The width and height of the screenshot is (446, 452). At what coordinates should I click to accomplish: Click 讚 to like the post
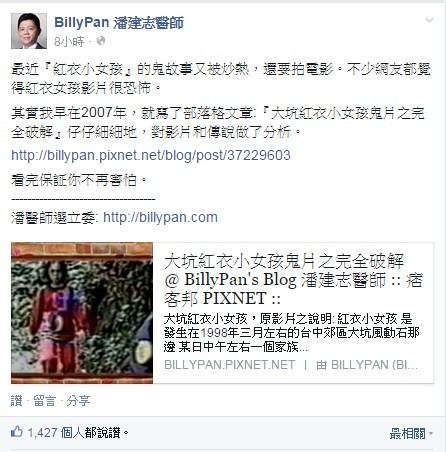(16, 400)
